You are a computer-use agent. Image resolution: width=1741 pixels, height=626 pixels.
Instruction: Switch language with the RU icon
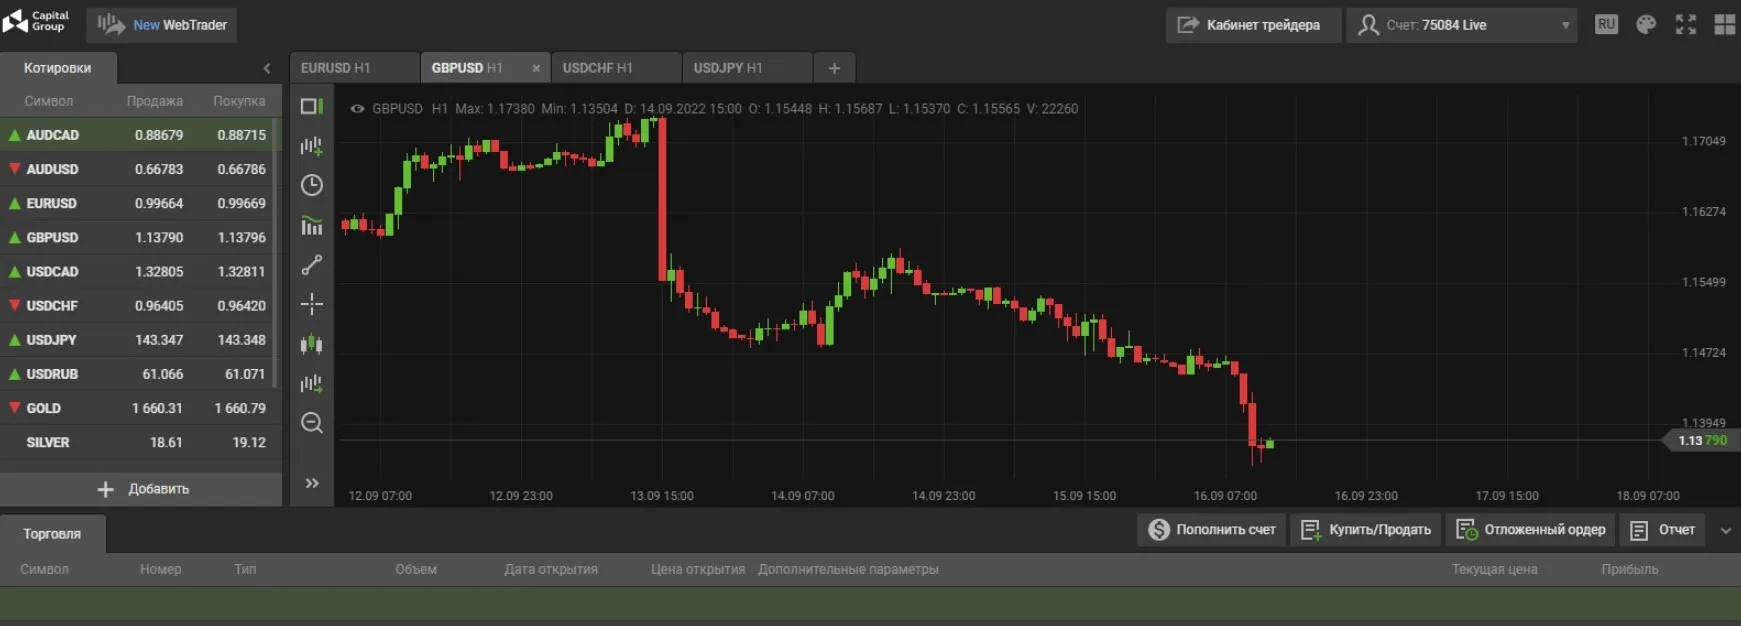tap(1606, 24)
